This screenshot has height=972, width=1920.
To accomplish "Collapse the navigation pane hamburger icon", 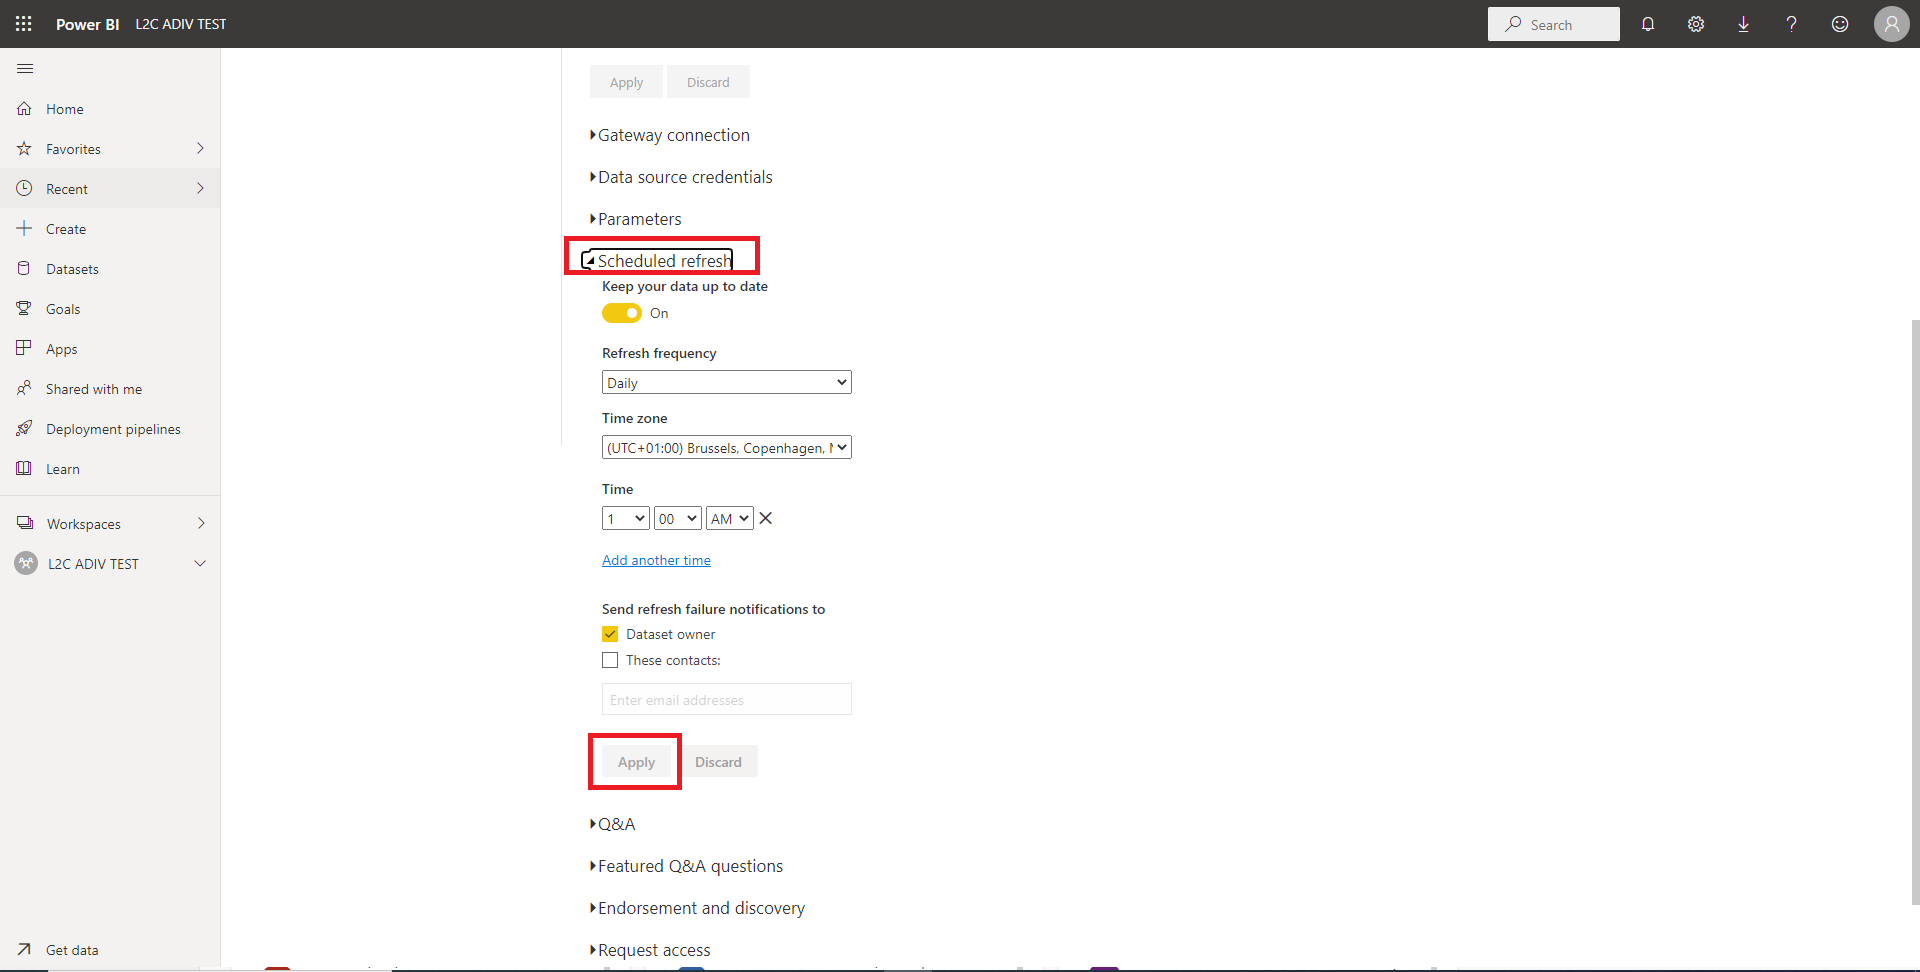I will (26, 68).
